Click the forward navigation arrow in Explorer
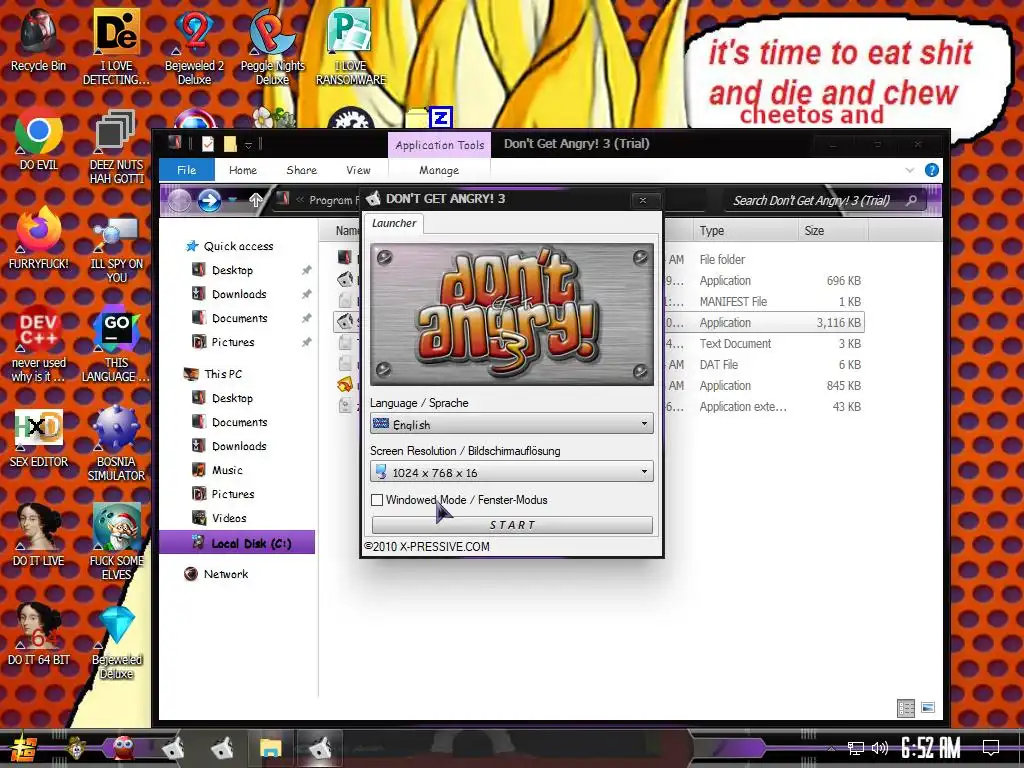This screenshot has height=768, width=1024. point(209,200)
